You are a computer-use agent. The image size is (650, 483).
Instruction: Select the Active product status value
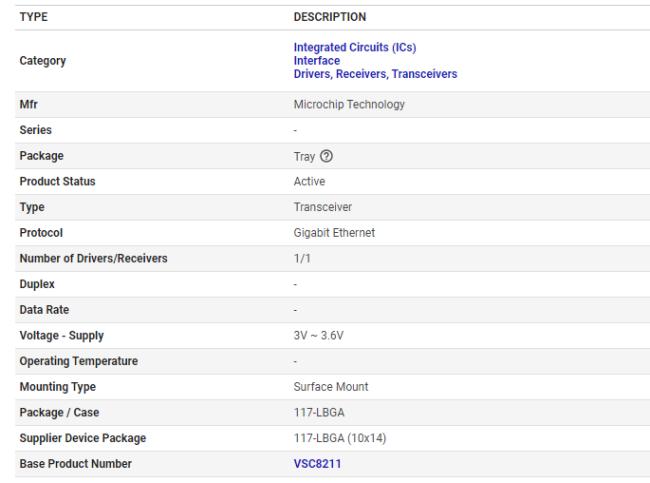(310, 181)
